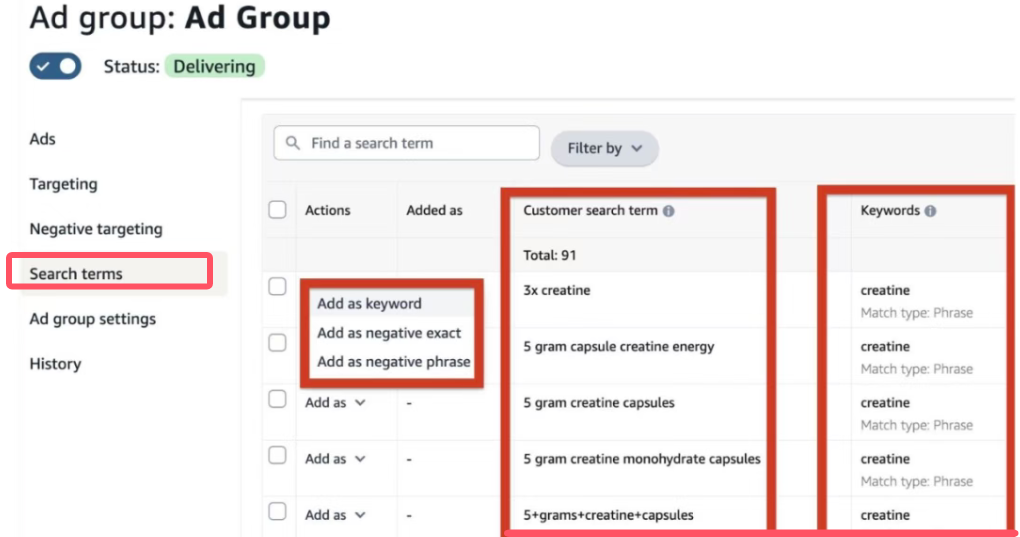Check row 5 gram creatine monohydrate capsules

click(x=278, y=456)
